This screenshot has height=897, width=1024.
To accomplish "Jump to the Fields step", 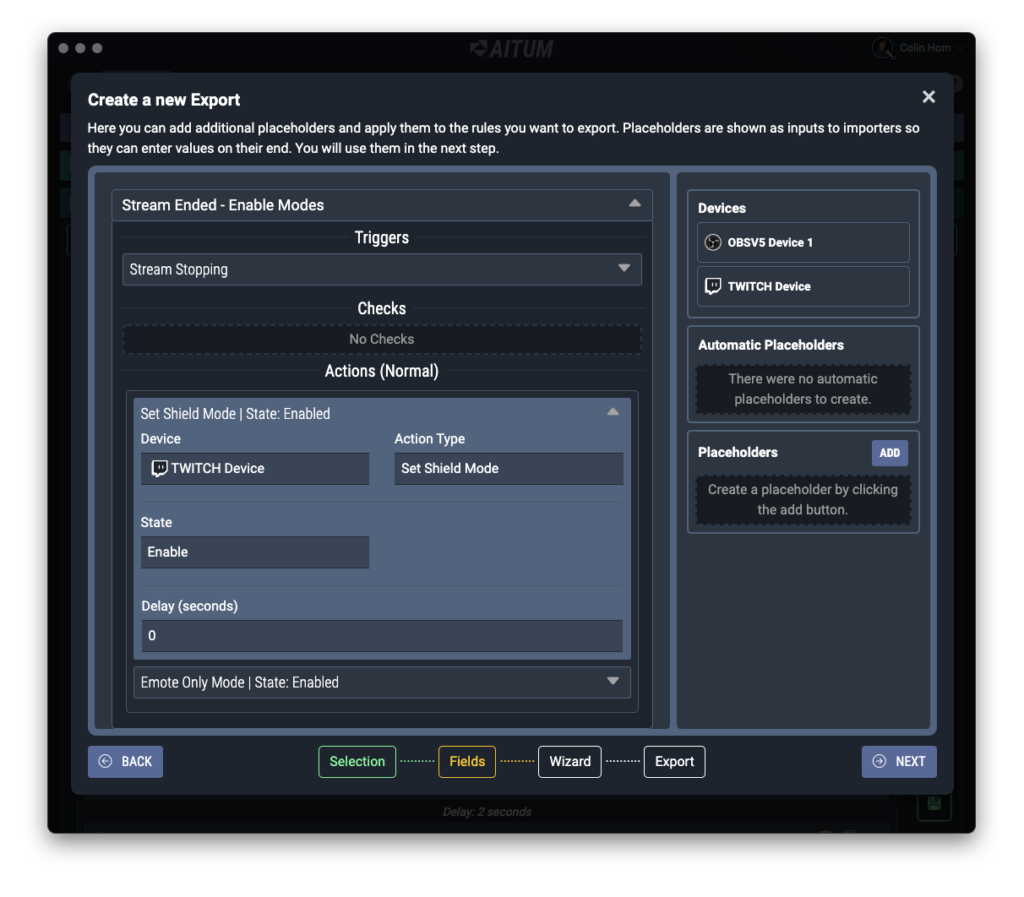I will click(x=467, y=761).
